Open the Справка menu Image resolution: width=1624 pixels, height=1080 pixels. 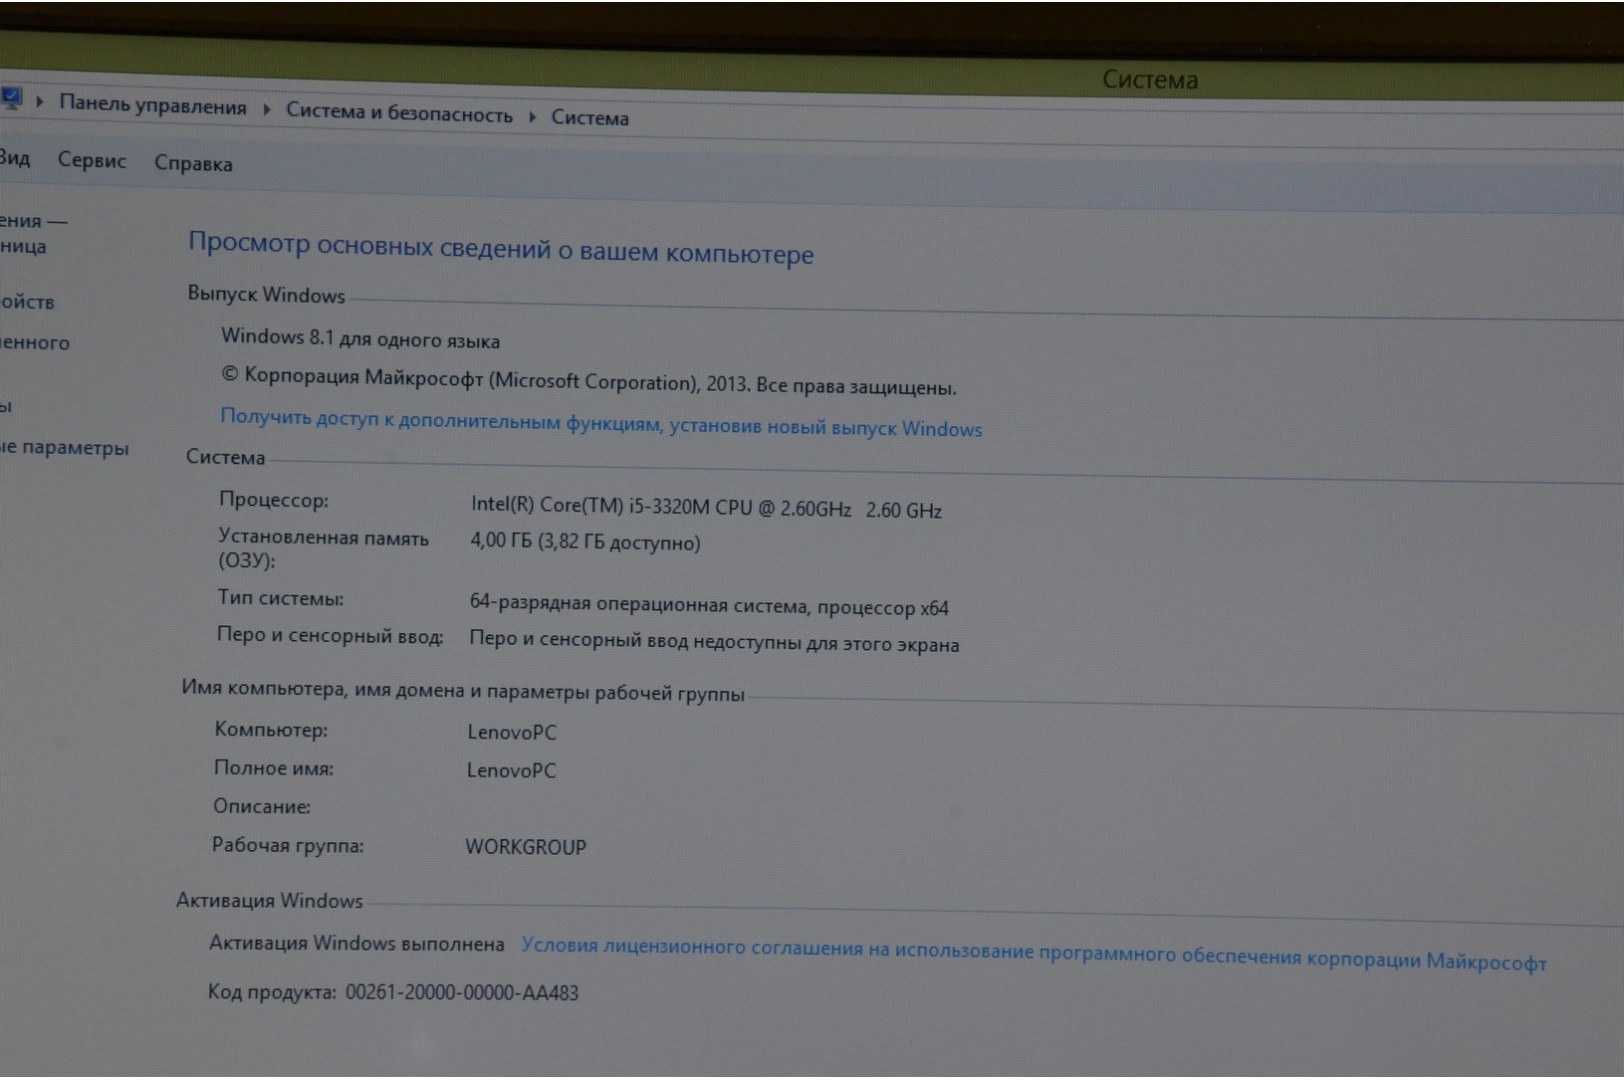point(193,163)
